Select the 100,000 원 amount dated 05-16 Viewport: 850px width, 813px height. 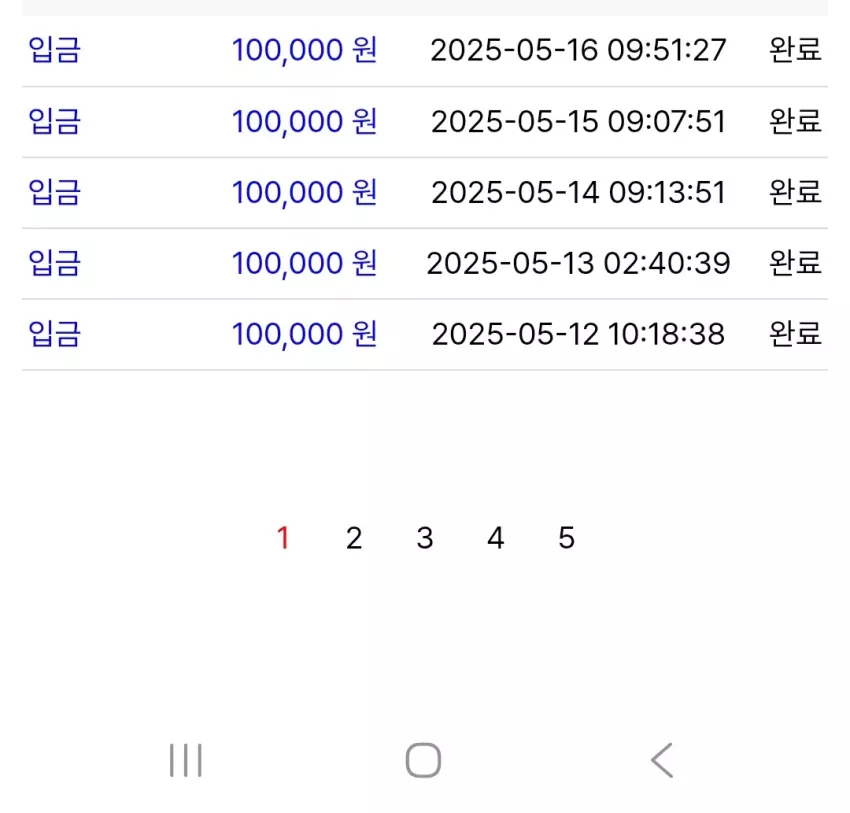click(304, 50)
